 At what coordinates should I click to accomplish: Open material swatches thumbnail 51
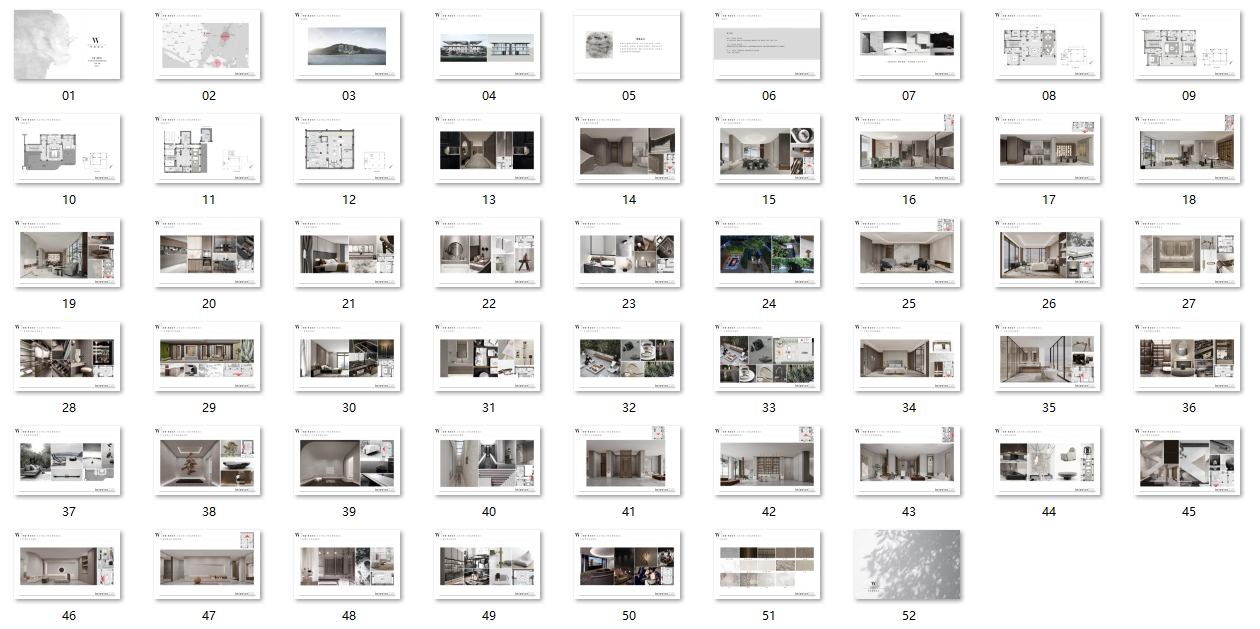(x=768, y=565)
